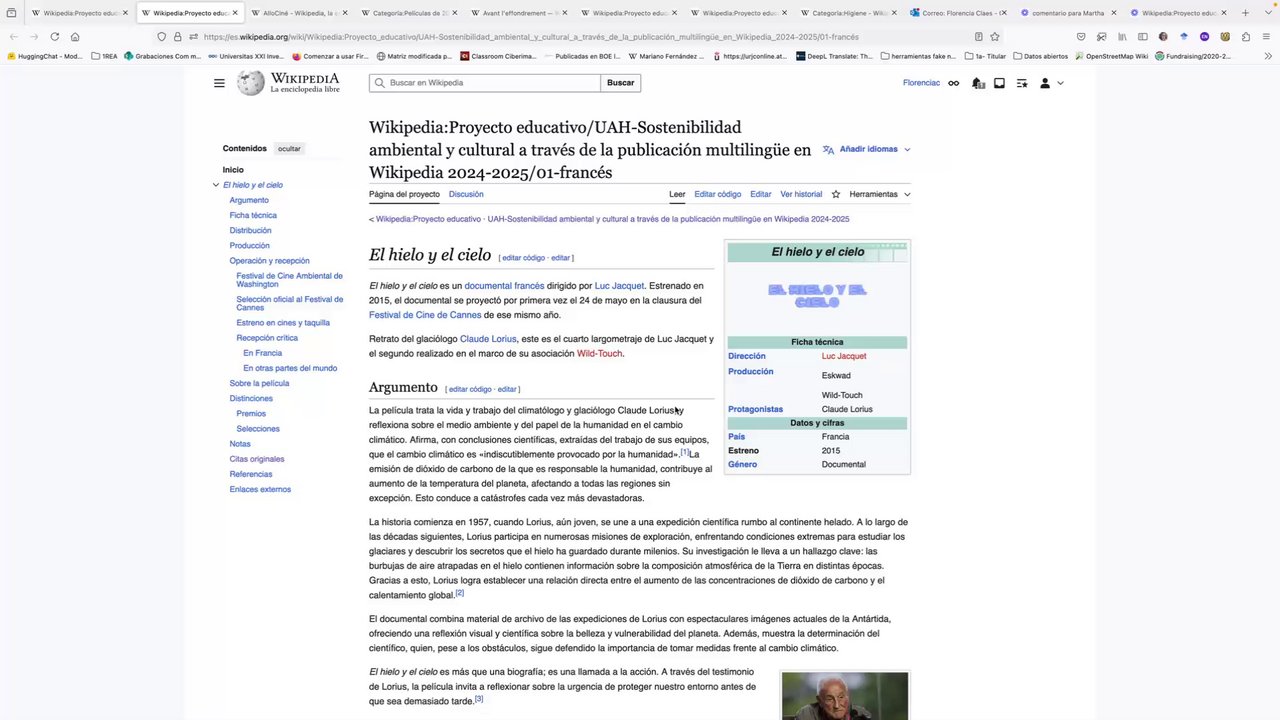
Task: Reload the page in the browser toolbar
Action: 54,37
